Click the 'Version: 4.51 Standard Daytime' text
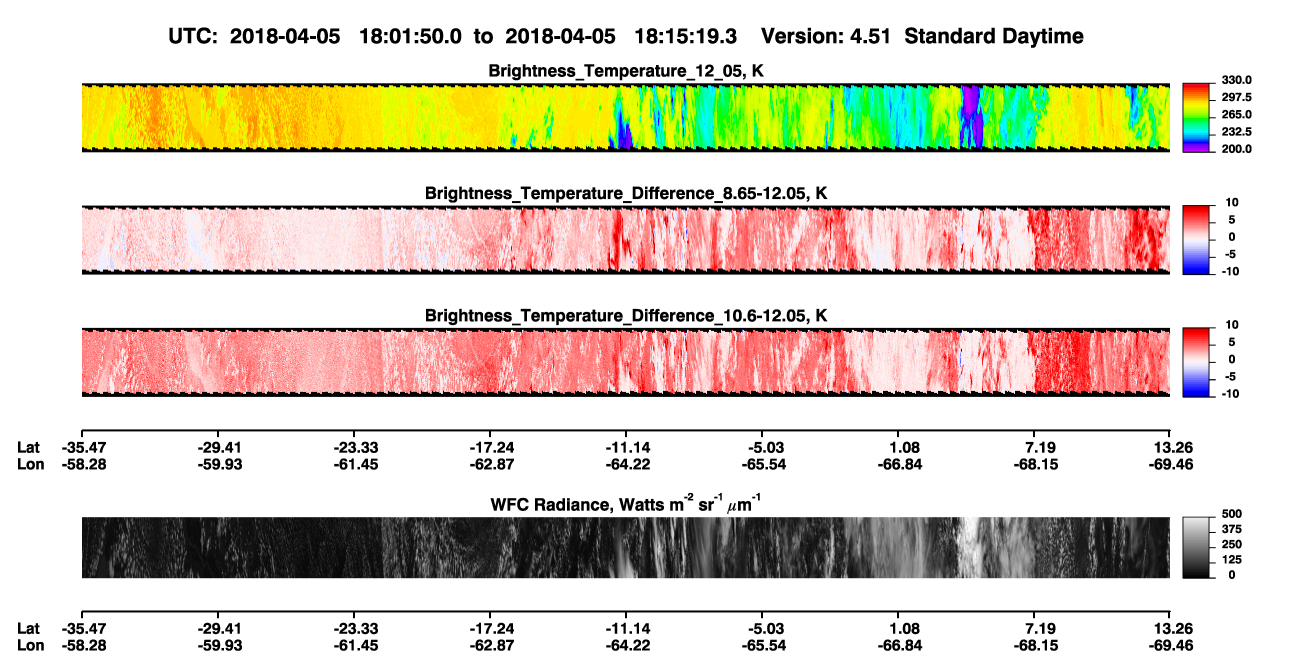1300x667 pixels. click(922, 36)
